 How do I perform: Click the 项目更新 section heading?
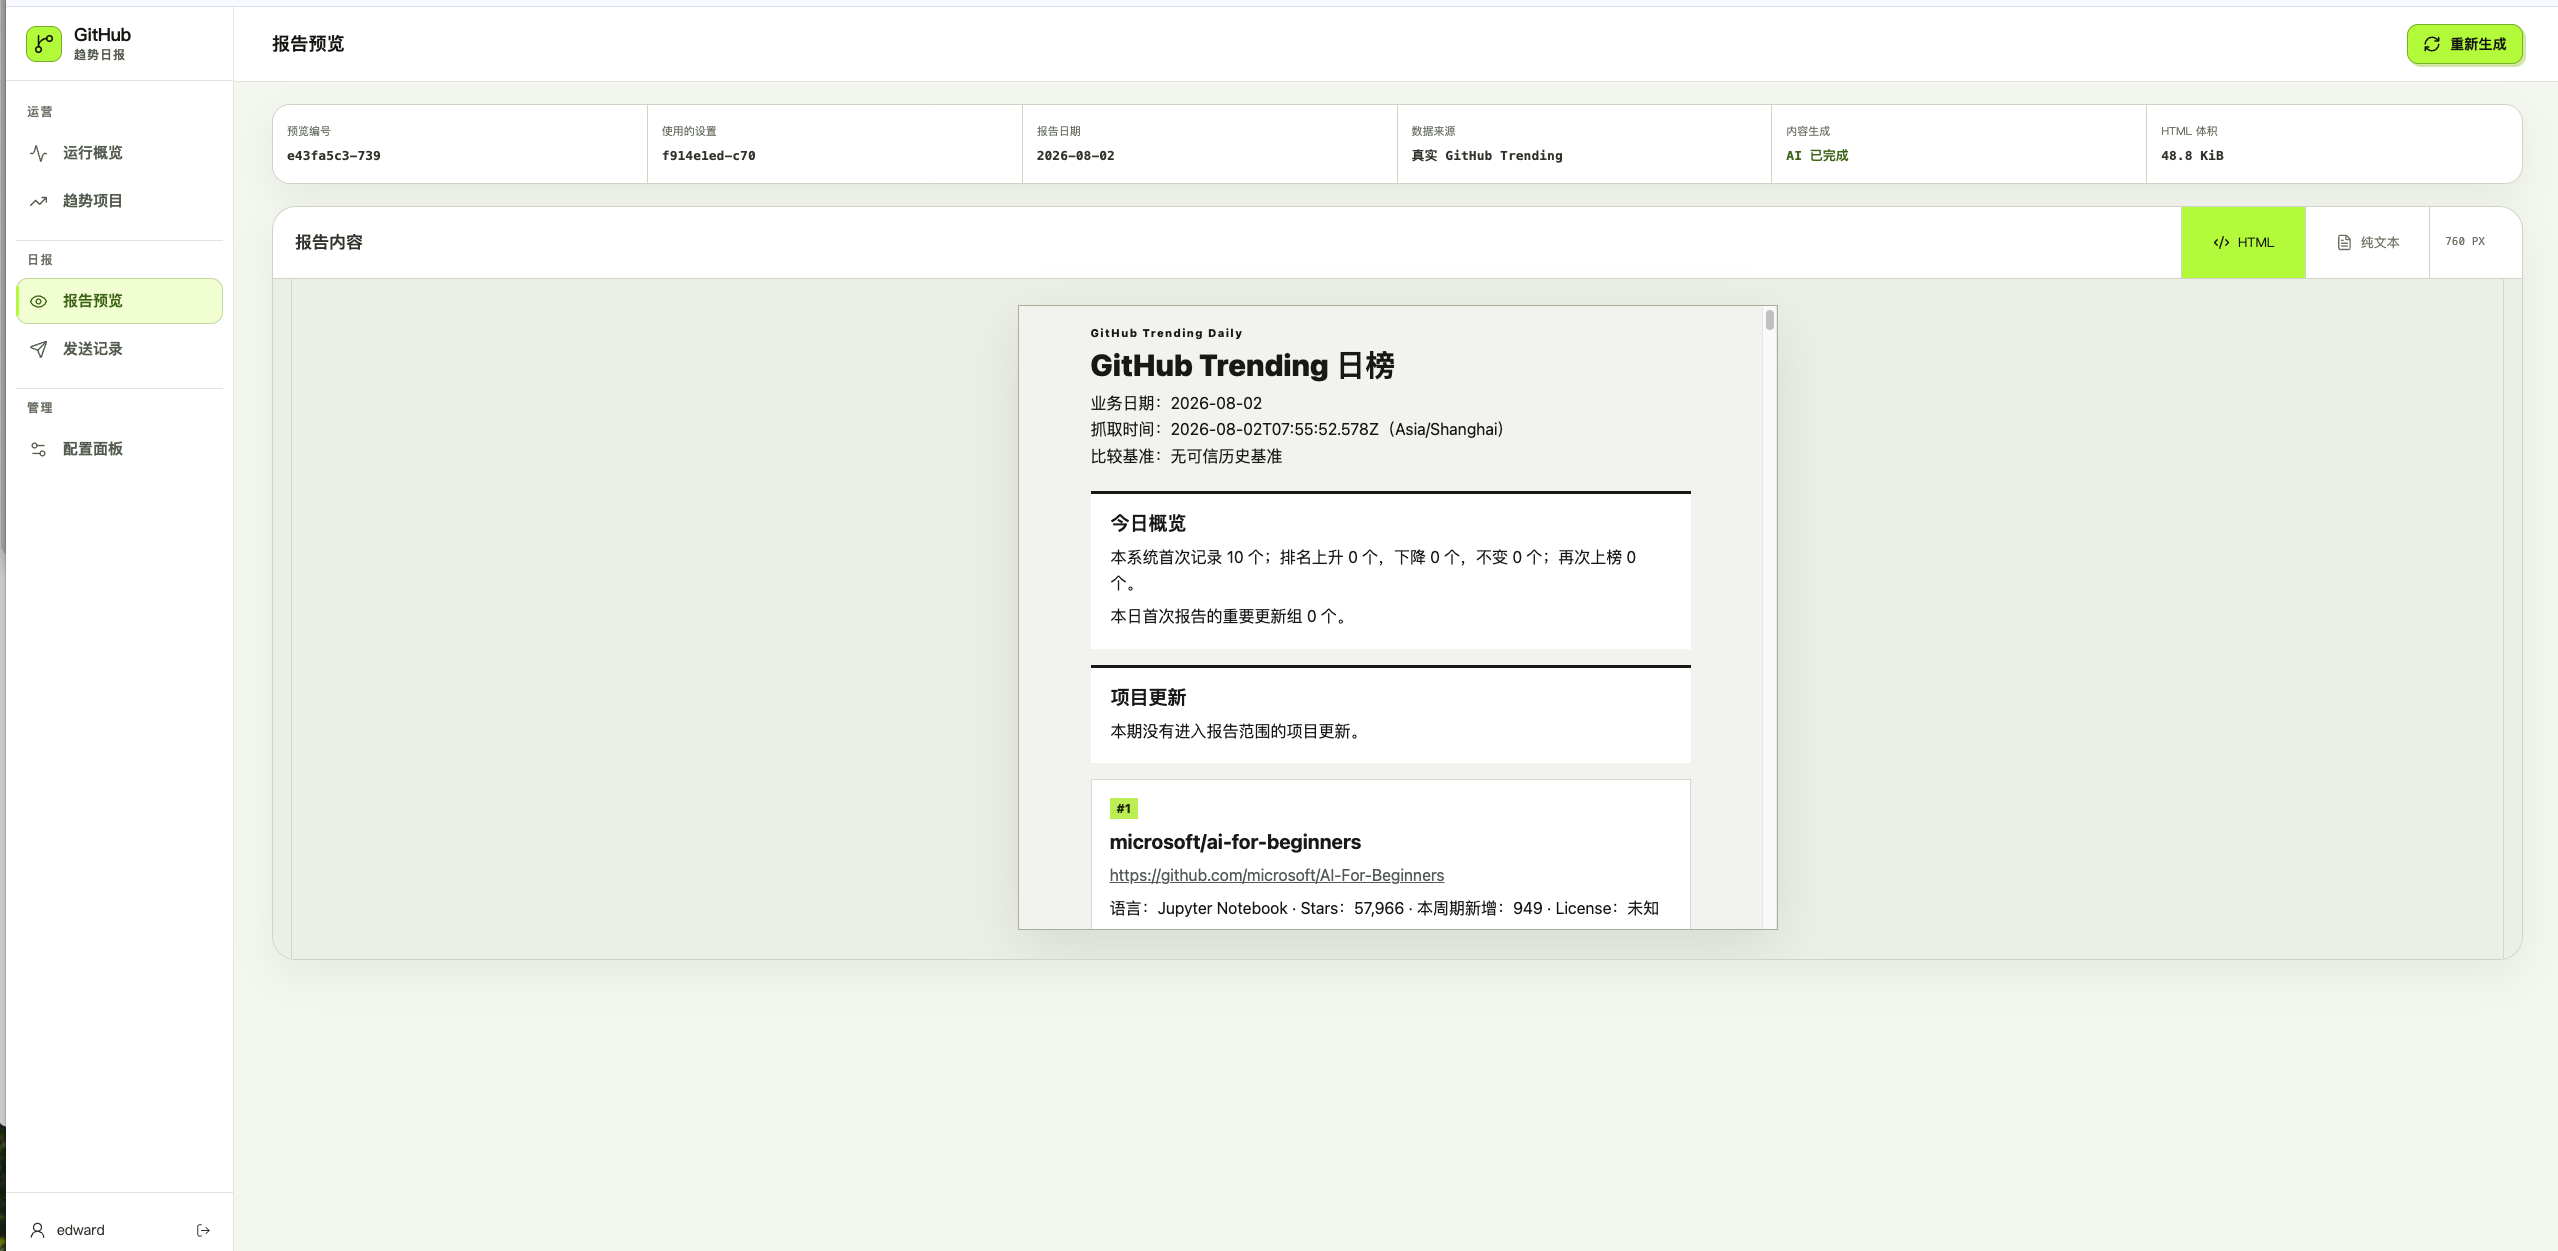(1148, 697)
